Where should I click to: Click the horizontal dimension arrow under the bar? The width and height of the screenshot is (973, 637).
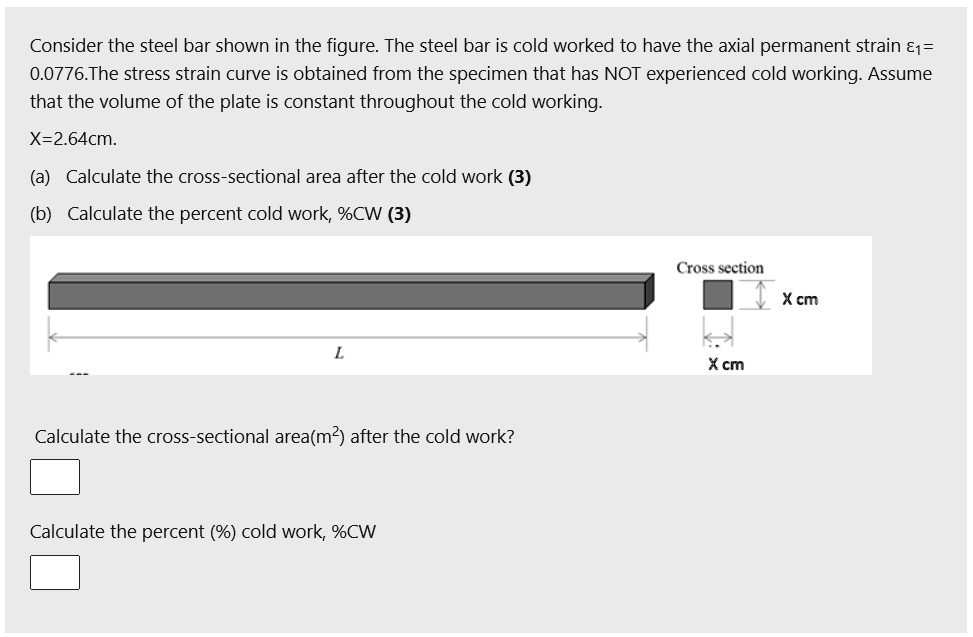(x=348, y=336)
